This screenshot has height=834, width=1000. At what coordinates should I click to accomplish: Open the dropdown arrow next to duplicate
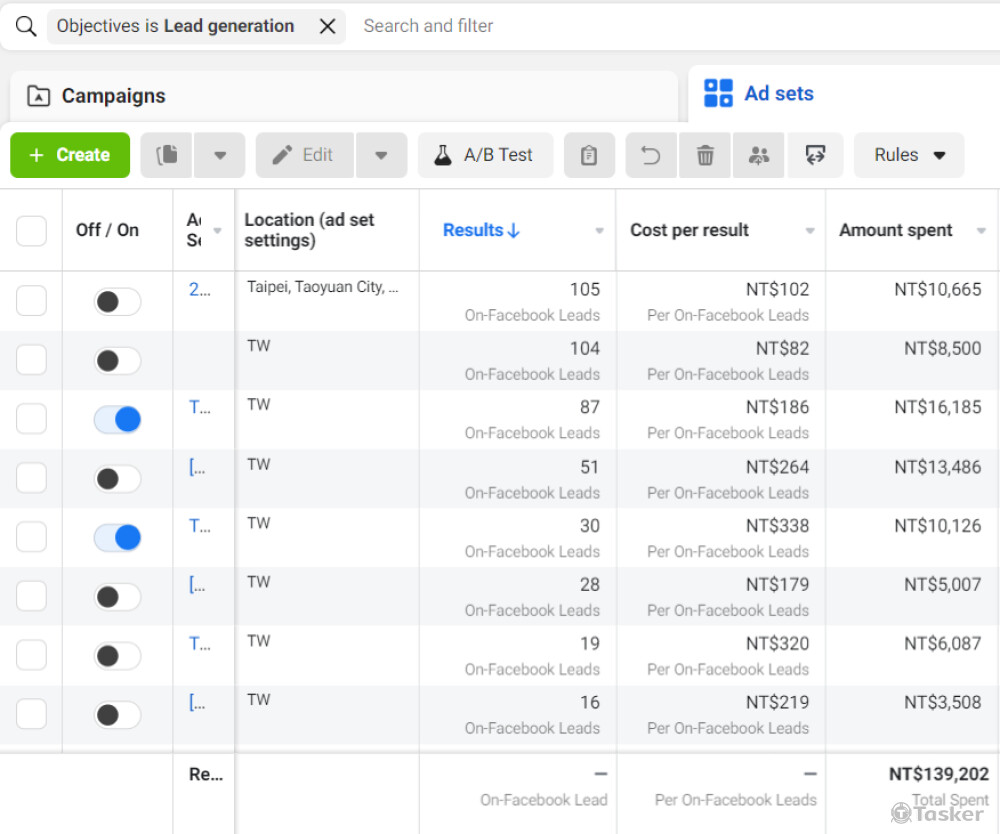pos(220,155)
